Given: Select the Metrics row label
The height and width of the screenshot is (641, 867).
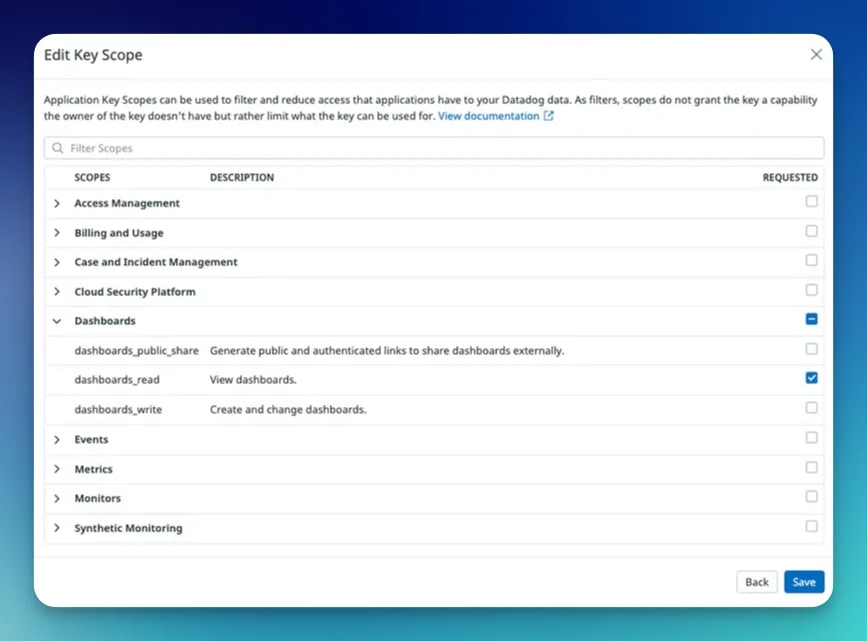Looking at the screenshot, I should [x=93, y=469].
